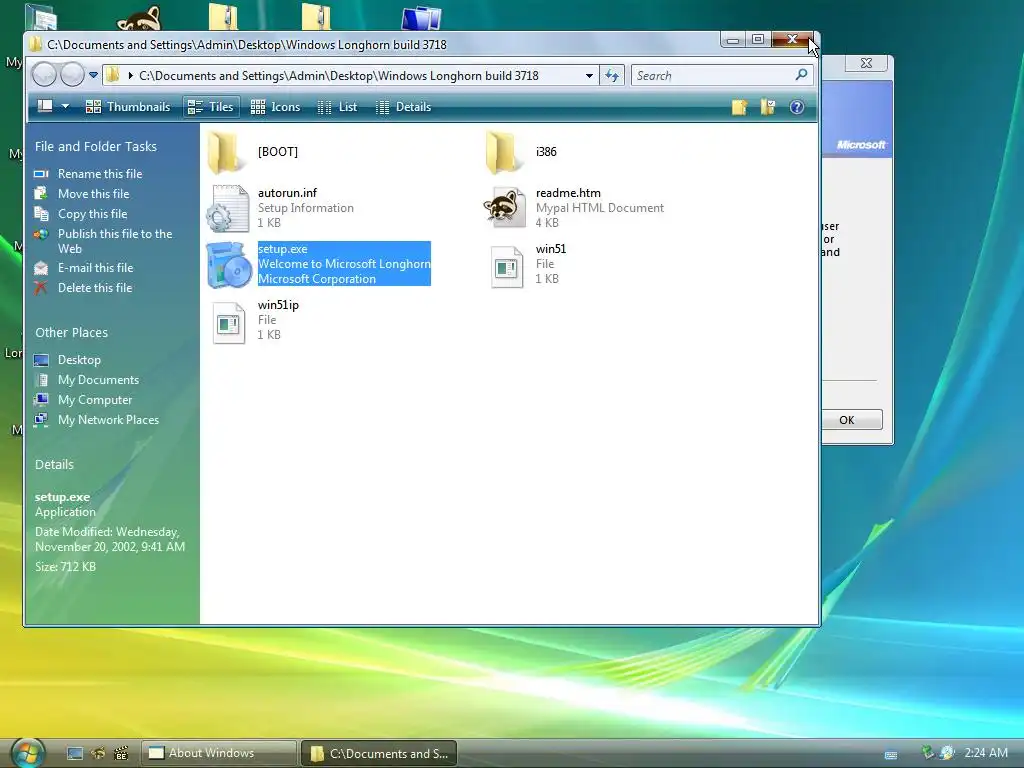The height and width of the screenshot is (768, 1024).
Task: Click the win51ip file name text
Action: (278, 305)
